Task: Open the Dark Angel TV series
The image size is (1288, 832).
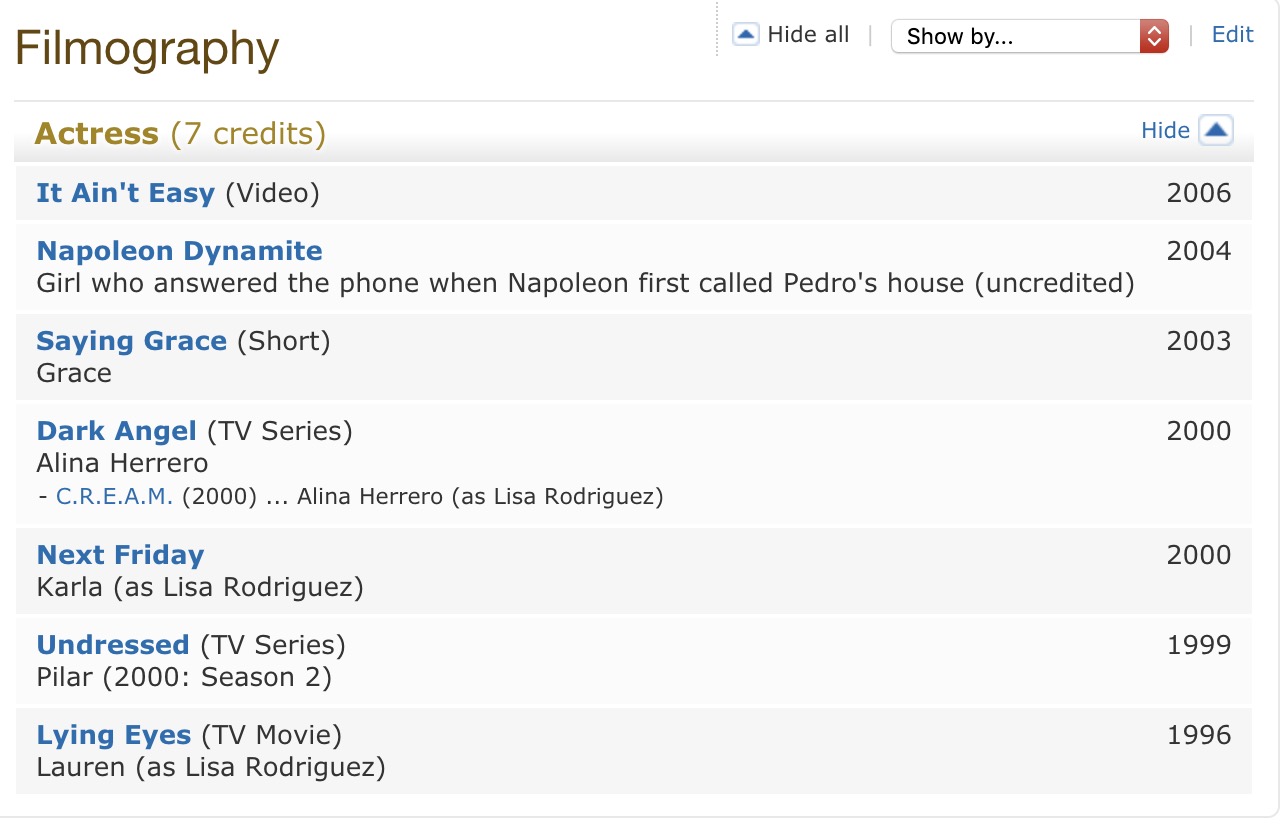Action: click(x=117, y=431)
